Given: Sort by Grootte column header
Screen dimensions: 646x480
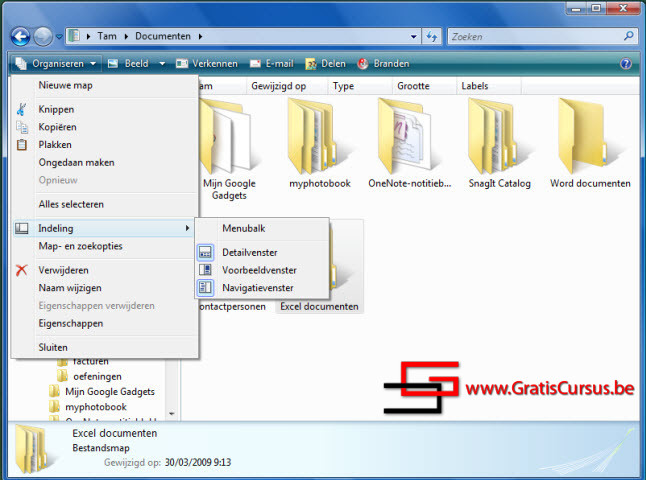Looking at the screenshot, I should click(x=424, y=86).
